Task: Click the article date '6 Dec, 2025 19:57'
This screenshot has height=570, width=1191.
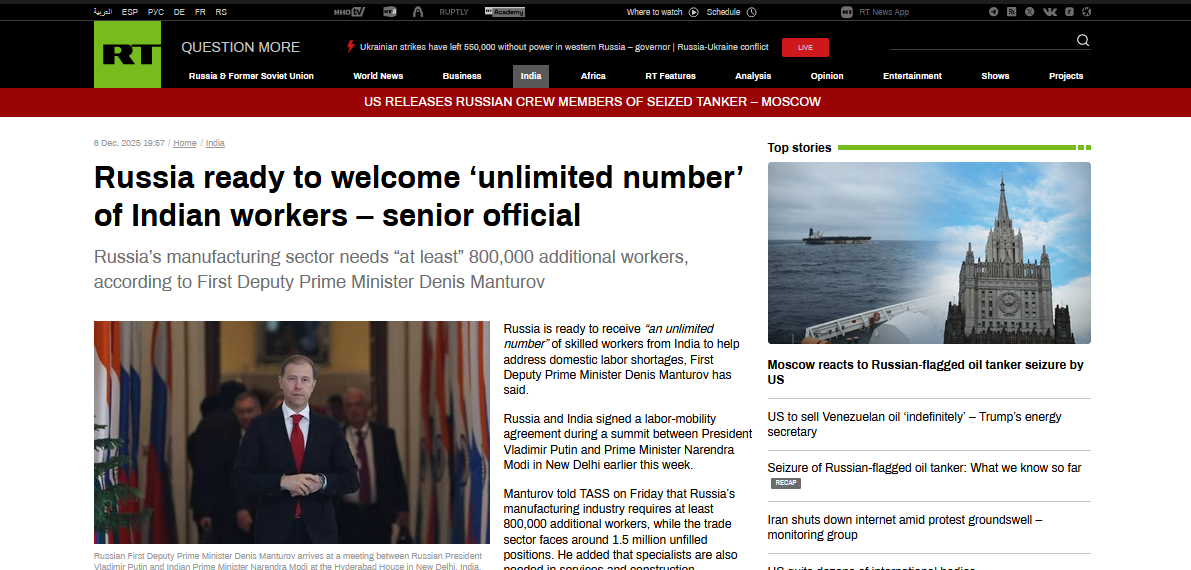Action: click(129, 143)
